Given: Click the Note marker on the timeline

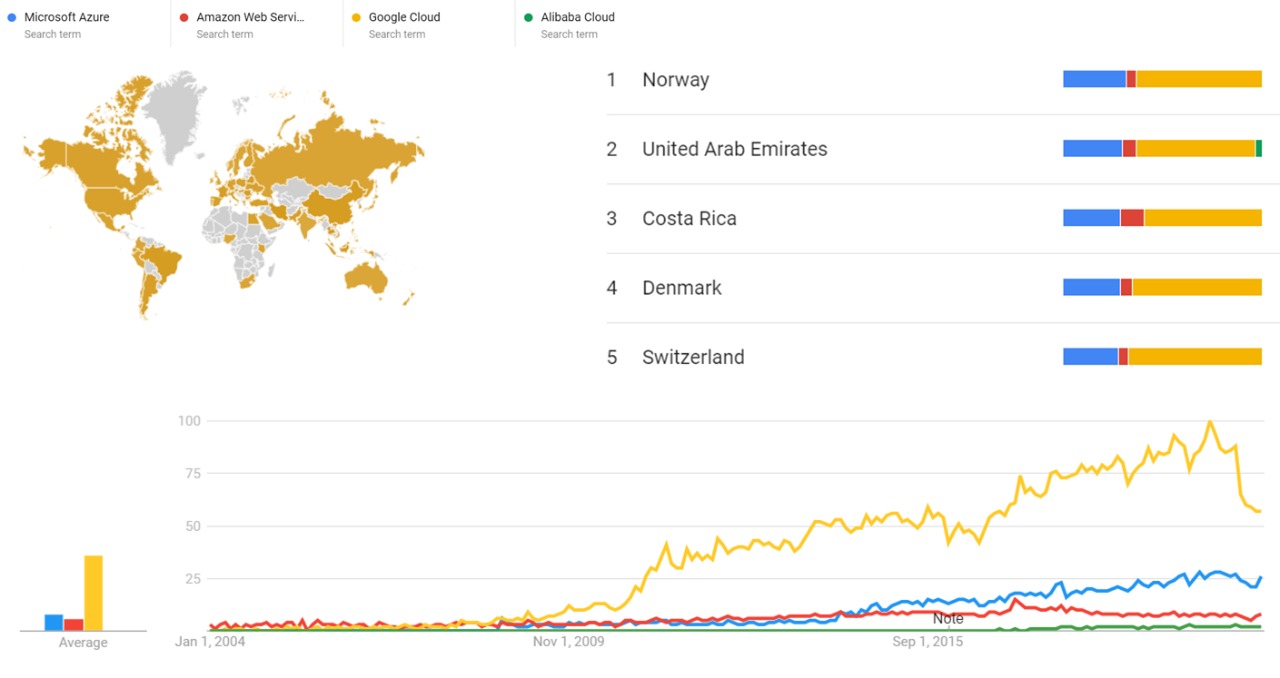Looking at the screenshot, I should click(x=948, y=619).
